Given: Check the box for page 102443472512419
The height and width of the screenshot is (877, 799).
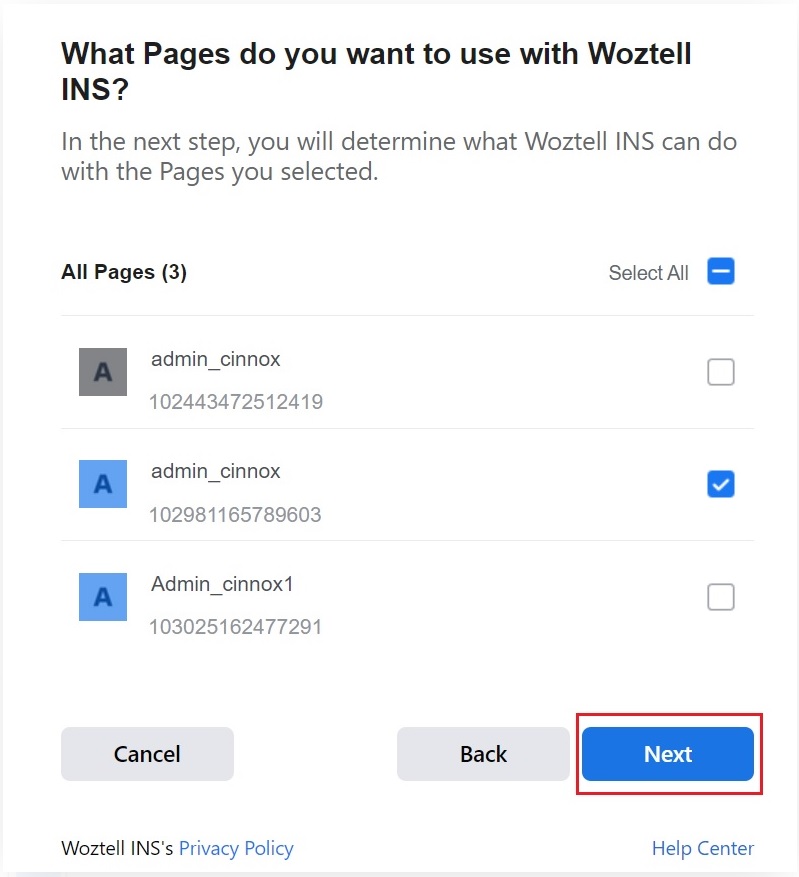Looking at the screenshot, I should [721, 372].
